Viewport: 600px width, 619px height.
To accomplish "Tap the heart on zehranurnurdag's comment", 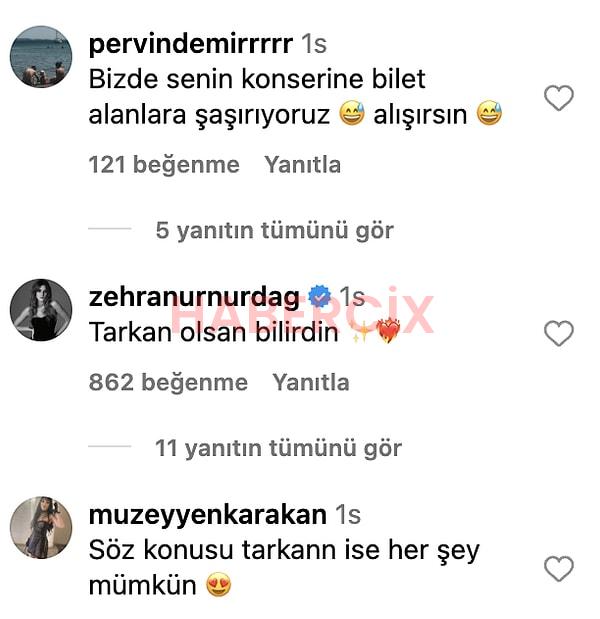I will coord(559,333).
